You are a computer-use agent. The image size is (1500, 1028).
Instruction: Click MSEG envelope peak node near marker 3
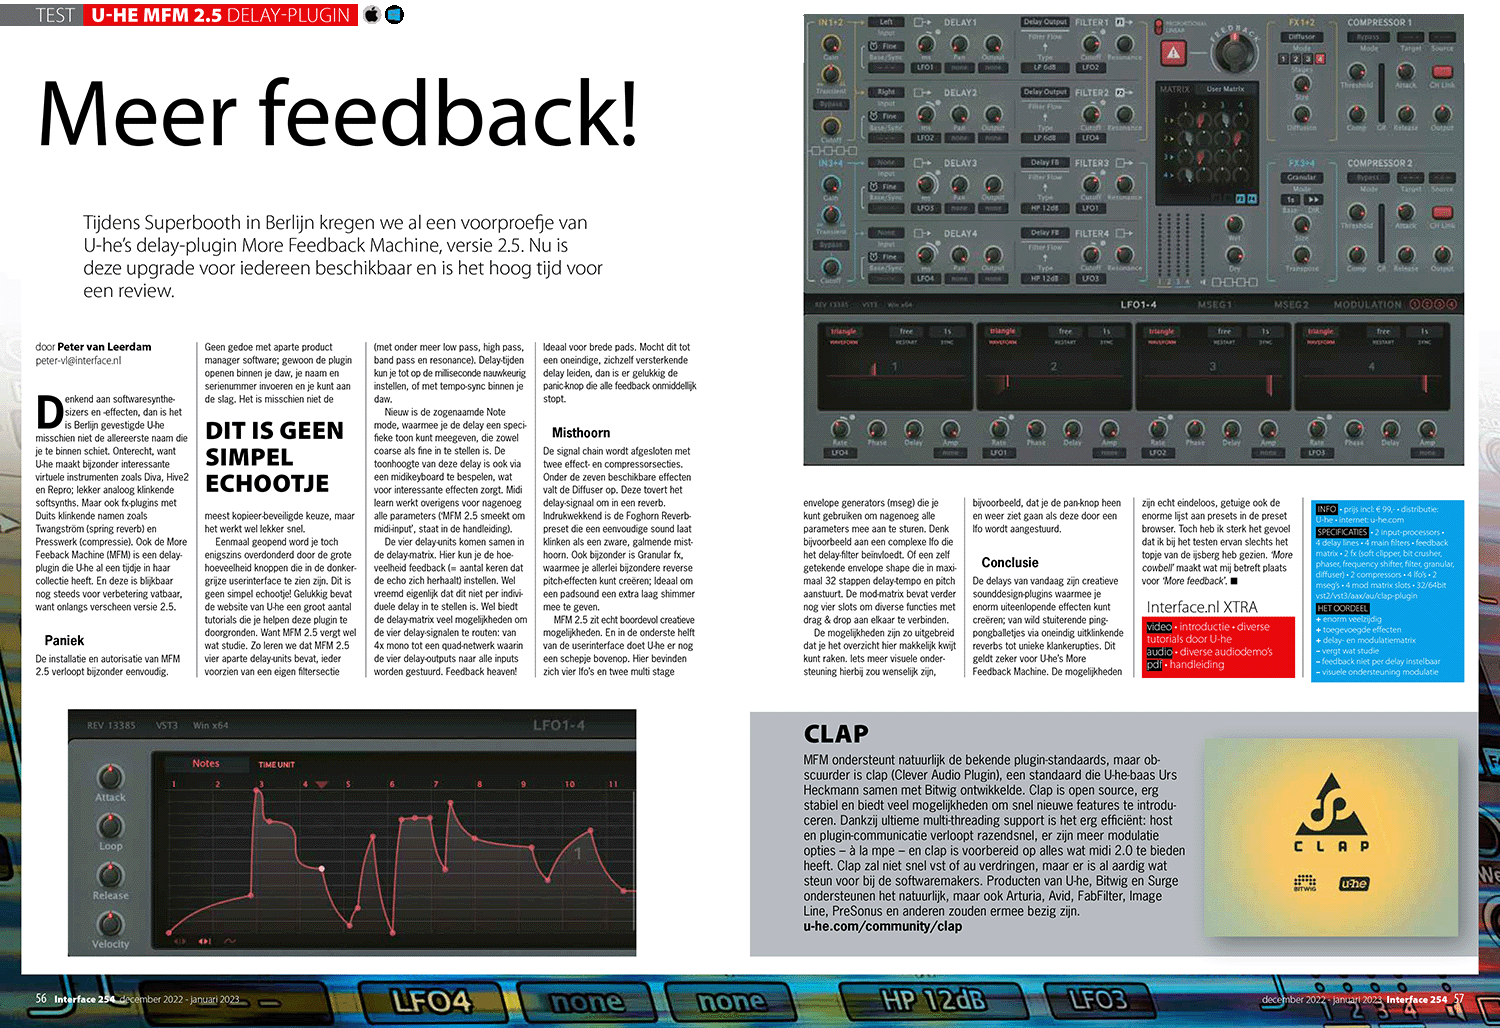(256, 790)
